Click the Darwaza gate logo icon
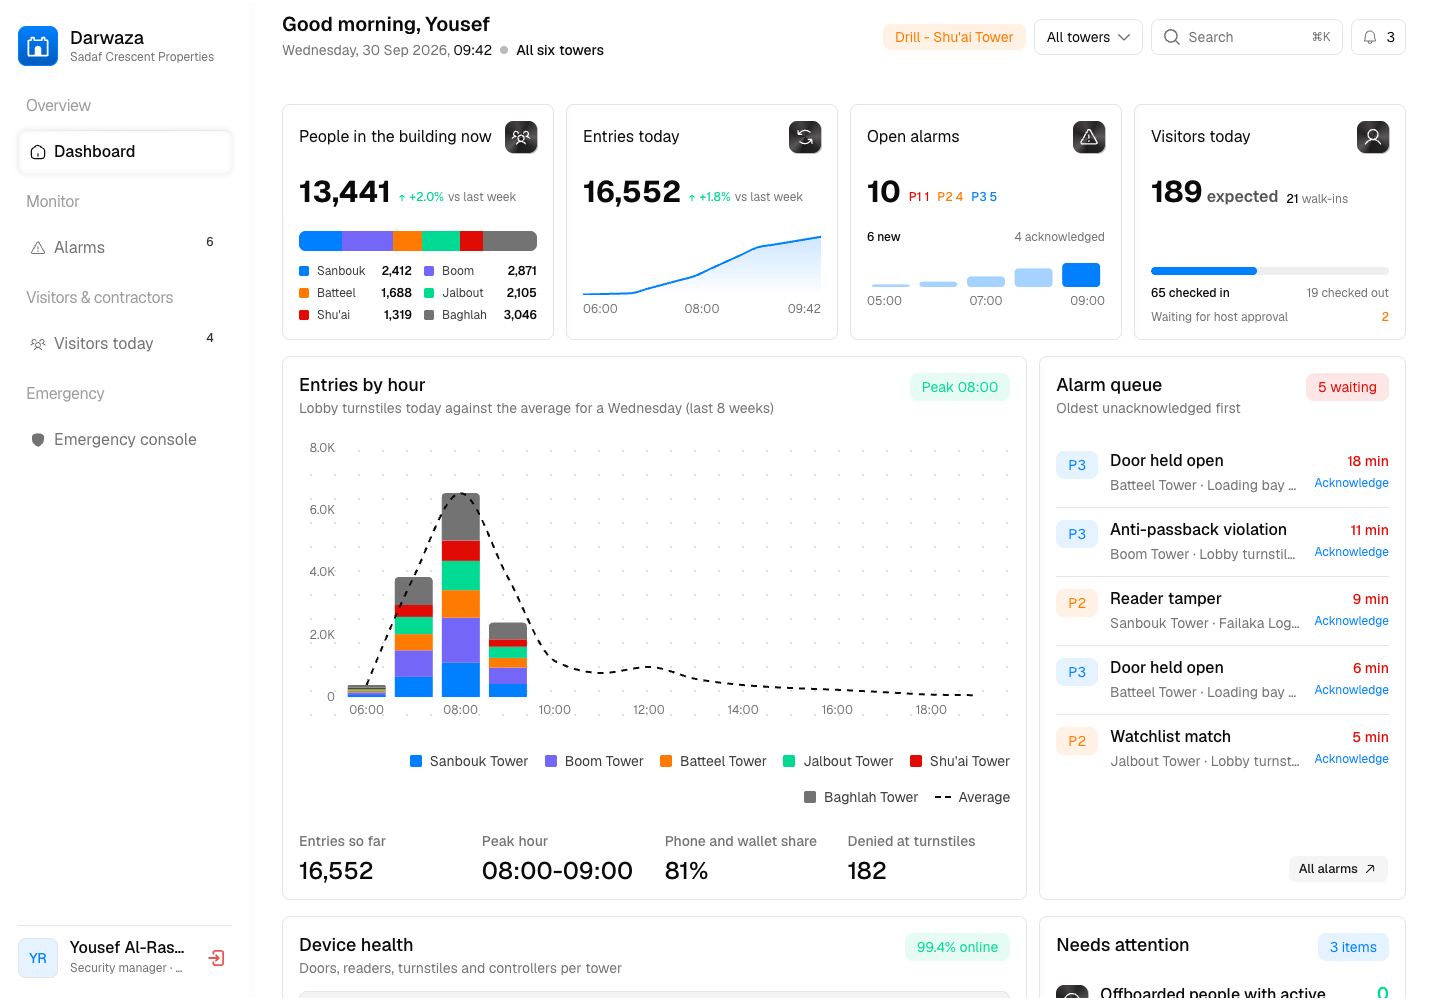 tap(38, 46)
